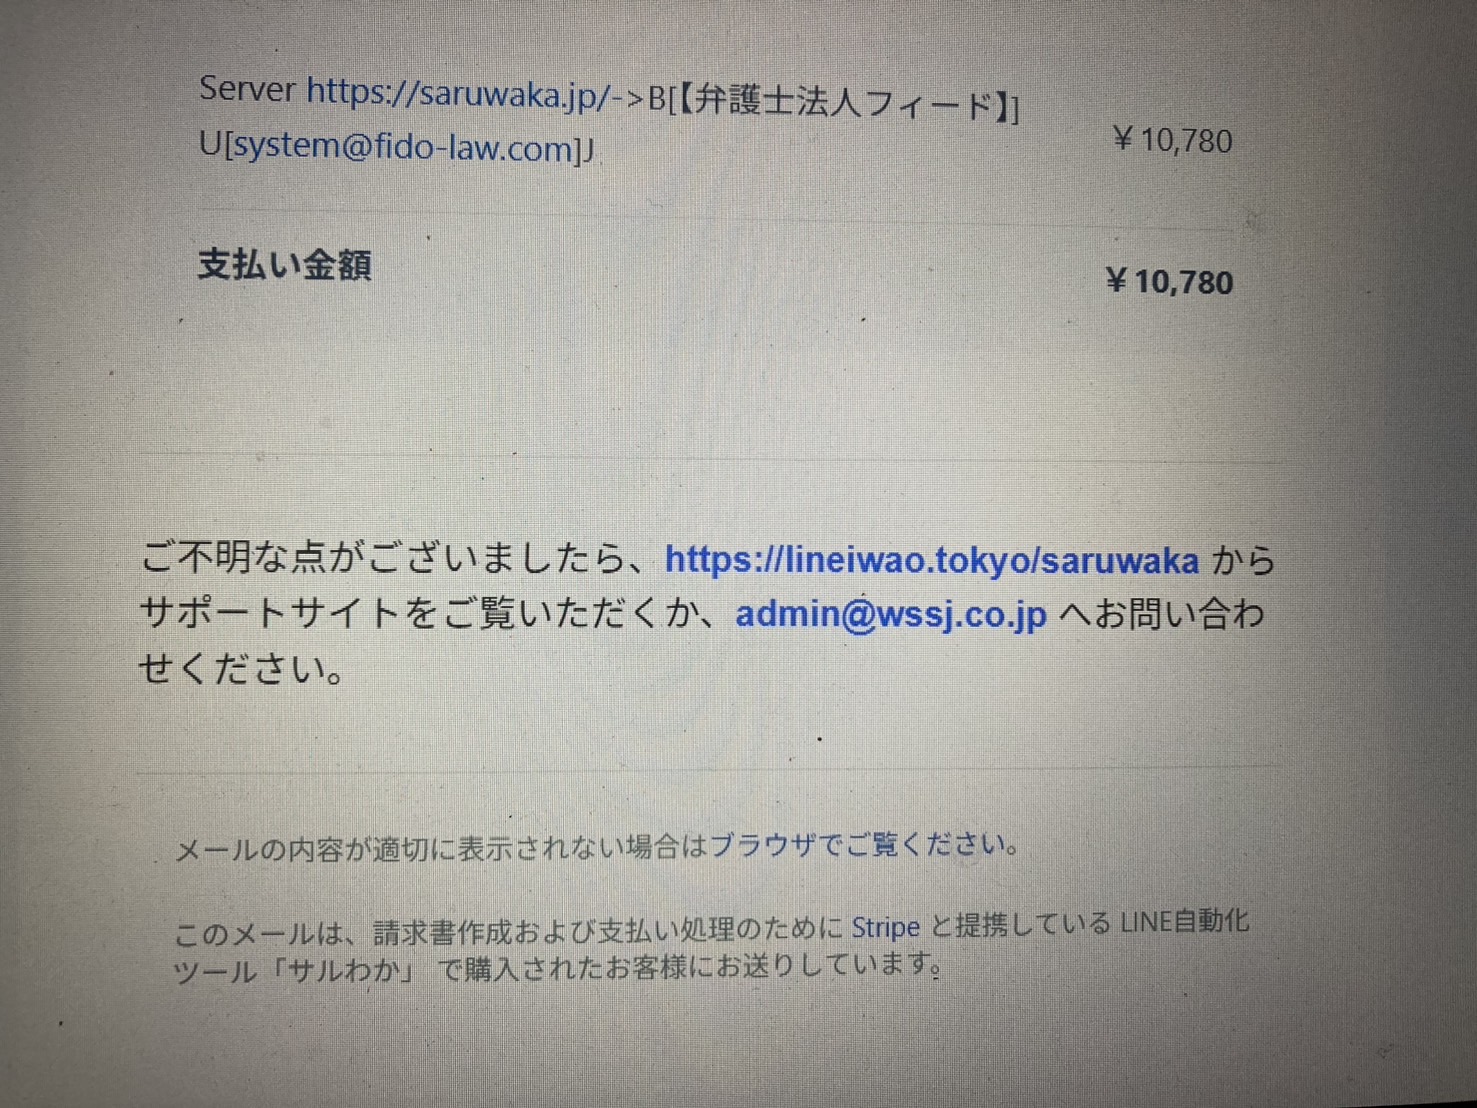Open the https://saruwaka.jp/ server link
The width and height of the screenshot is (1477, 1108).
(458, 93)
